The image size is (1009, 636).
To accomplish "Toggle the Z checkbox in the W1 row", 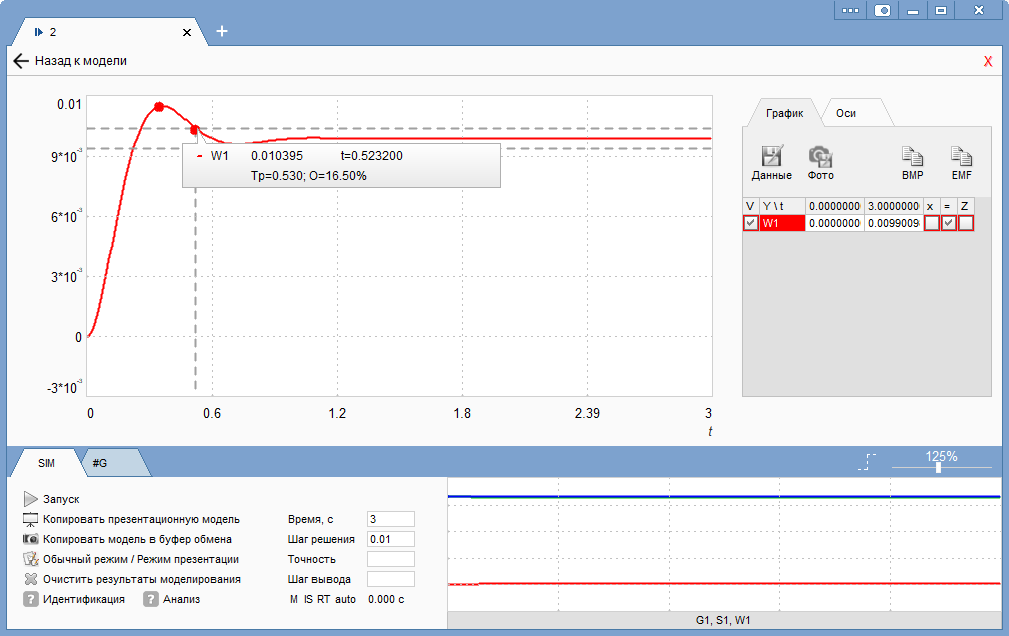I will pos(966,223).
